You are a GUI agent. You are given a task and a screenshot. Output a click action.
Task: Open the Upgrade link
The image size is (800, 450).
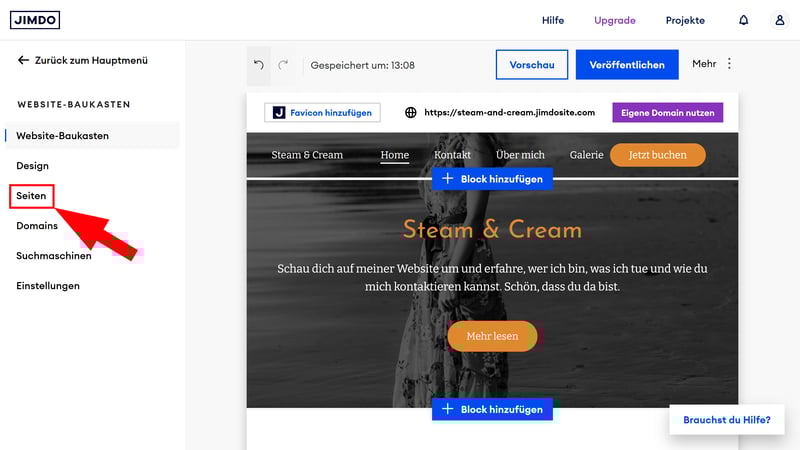pyautogui.click(x=615, y=20)
